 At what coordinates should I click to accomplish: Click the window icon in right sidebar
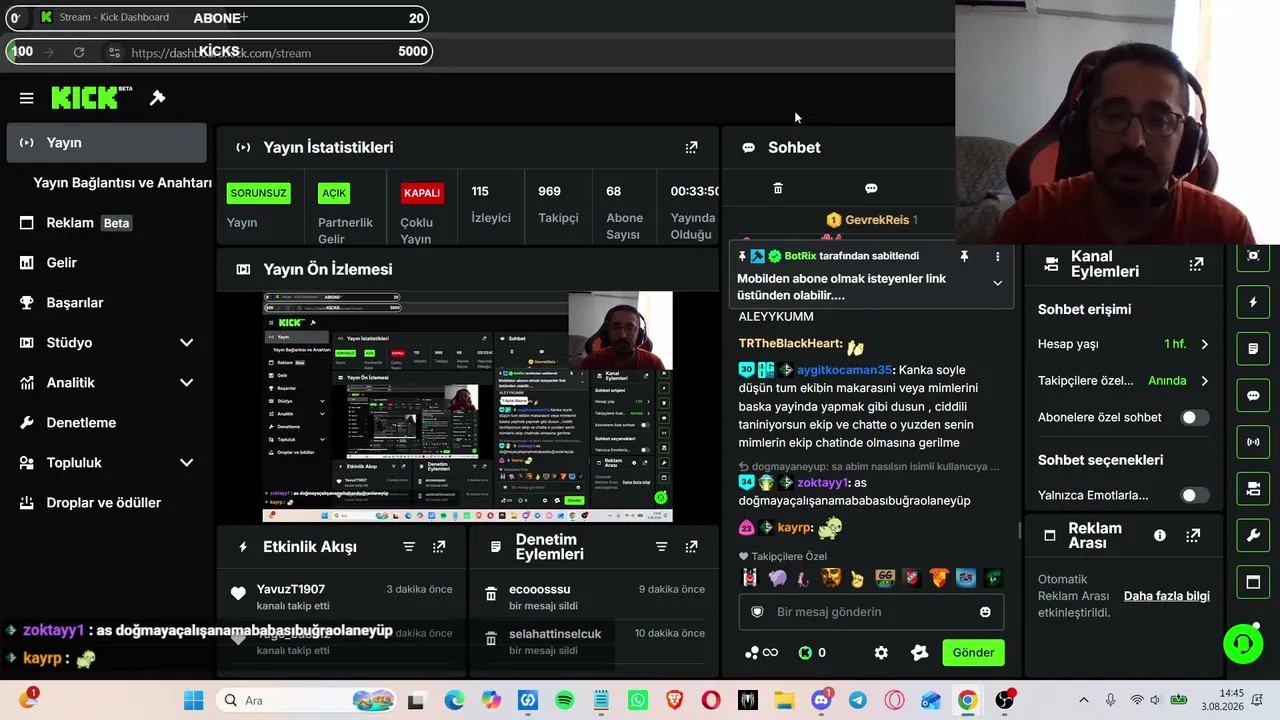(1253, 582)
